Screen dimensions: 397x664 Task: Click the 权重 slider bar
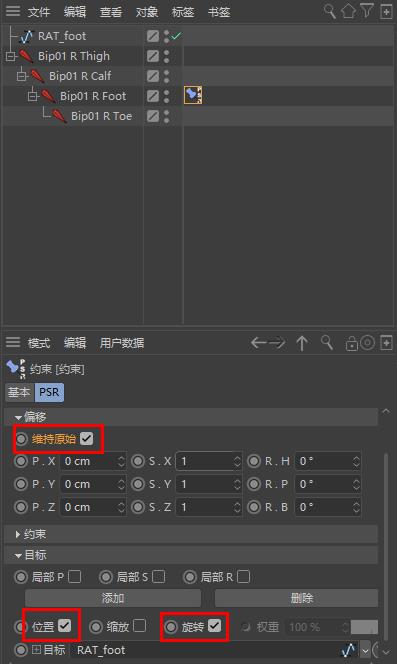[x=364, y=627]
